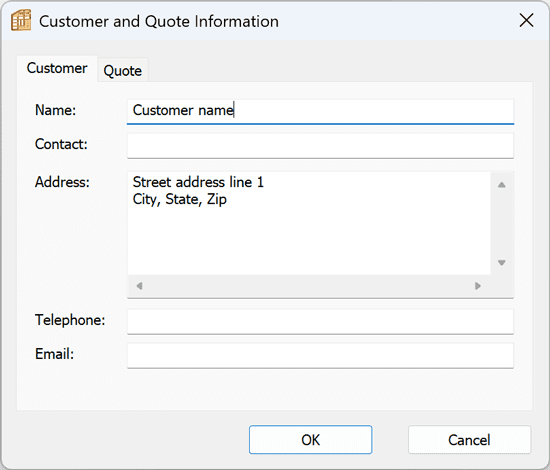This screenshot has height=470, width=550.
Task: Click the "Street address line 1" text
Action: click(198, 182)
